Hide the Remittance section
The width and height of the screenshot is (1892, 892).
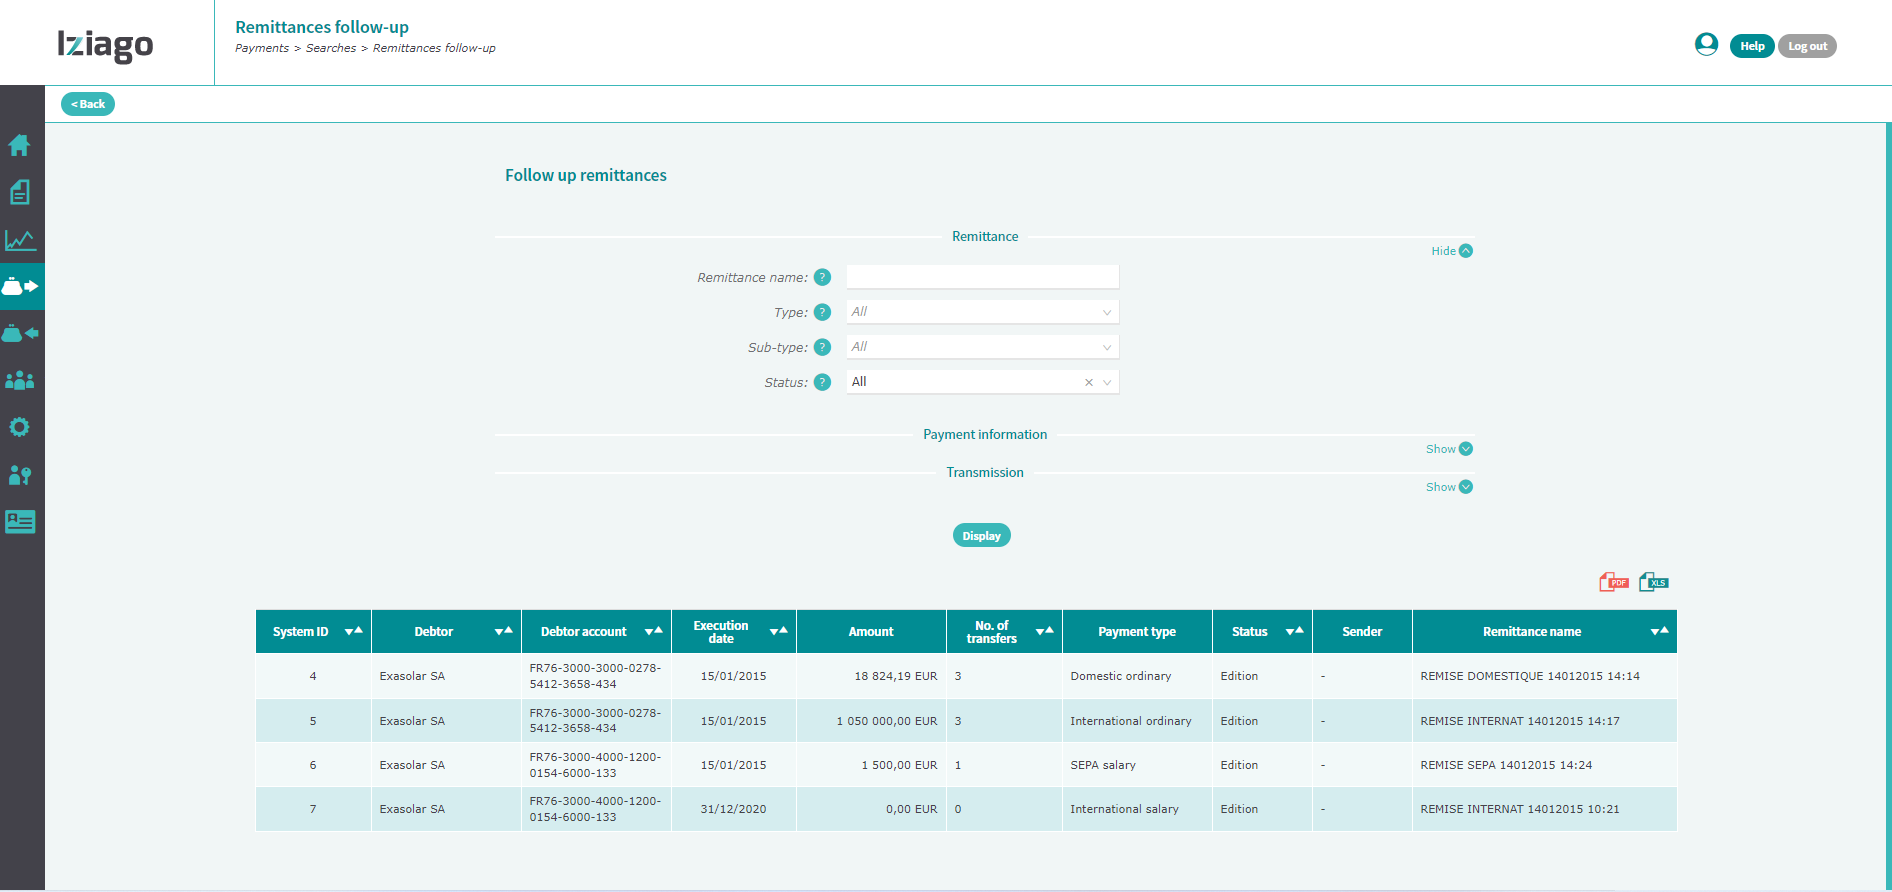click(1452, 251)
